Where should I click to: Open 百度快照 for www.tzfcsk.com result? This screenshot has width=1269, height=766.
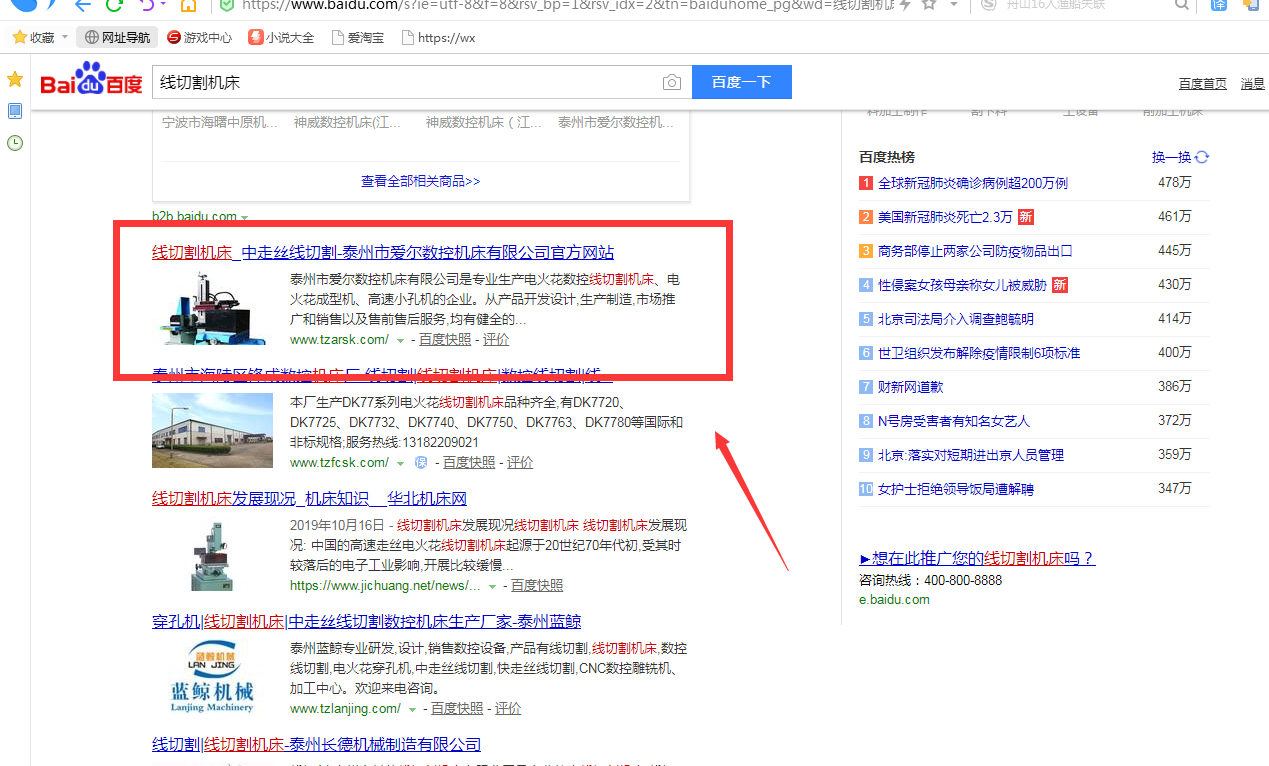[469, 463]
